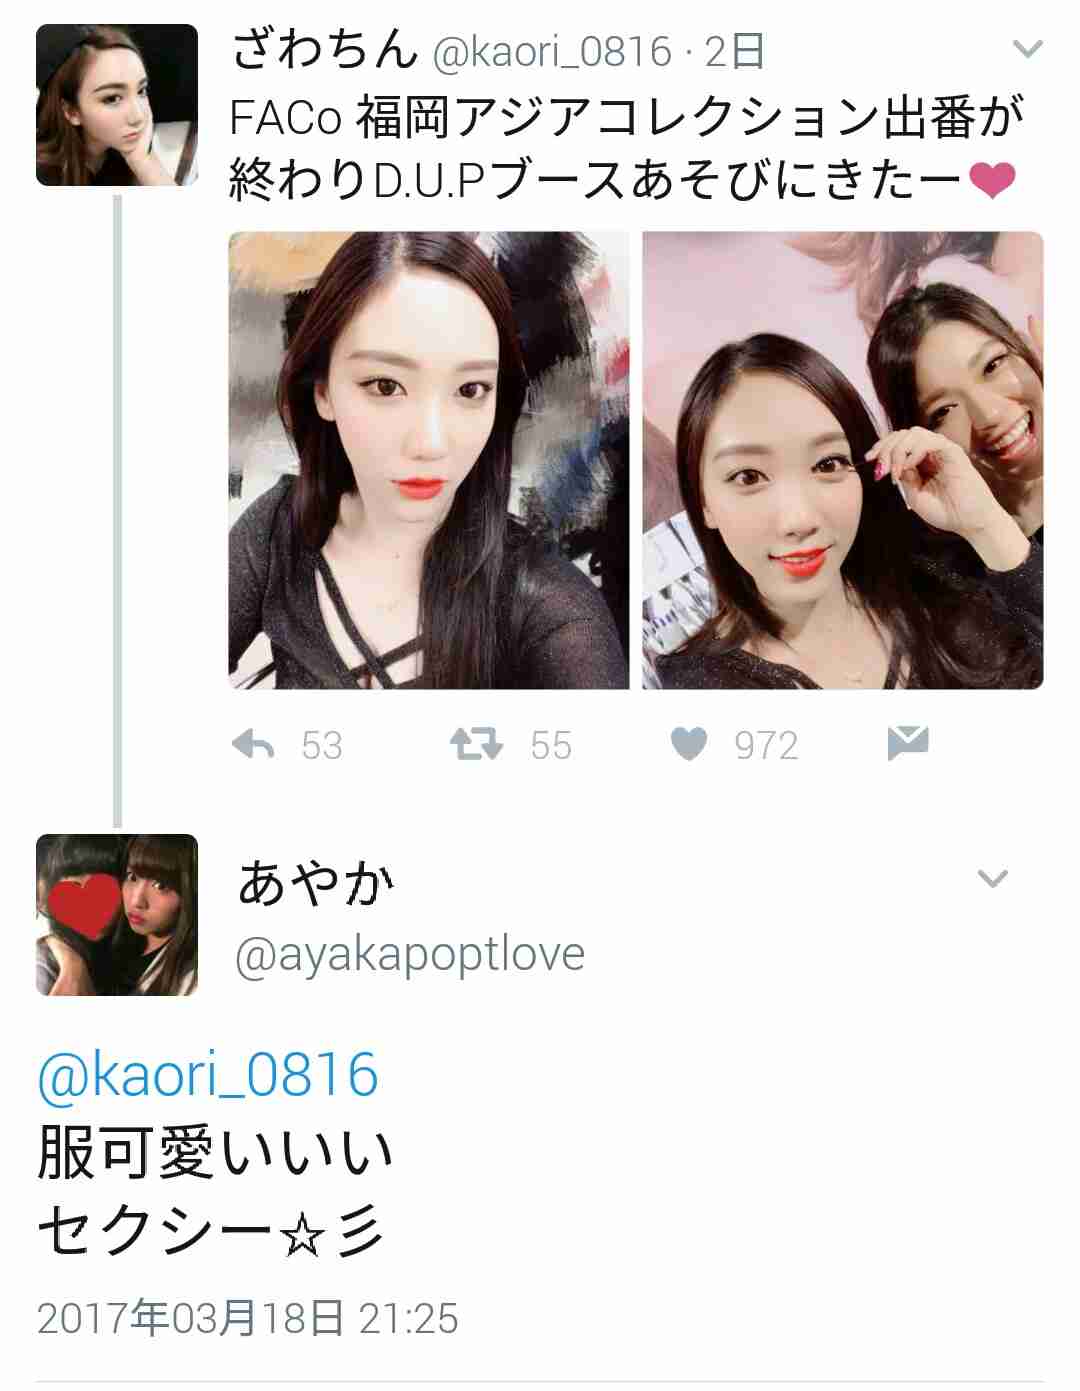Screen dimensions: 1080x1391
Task: Tap the あやか display name
Action: (x=316, y=883)
